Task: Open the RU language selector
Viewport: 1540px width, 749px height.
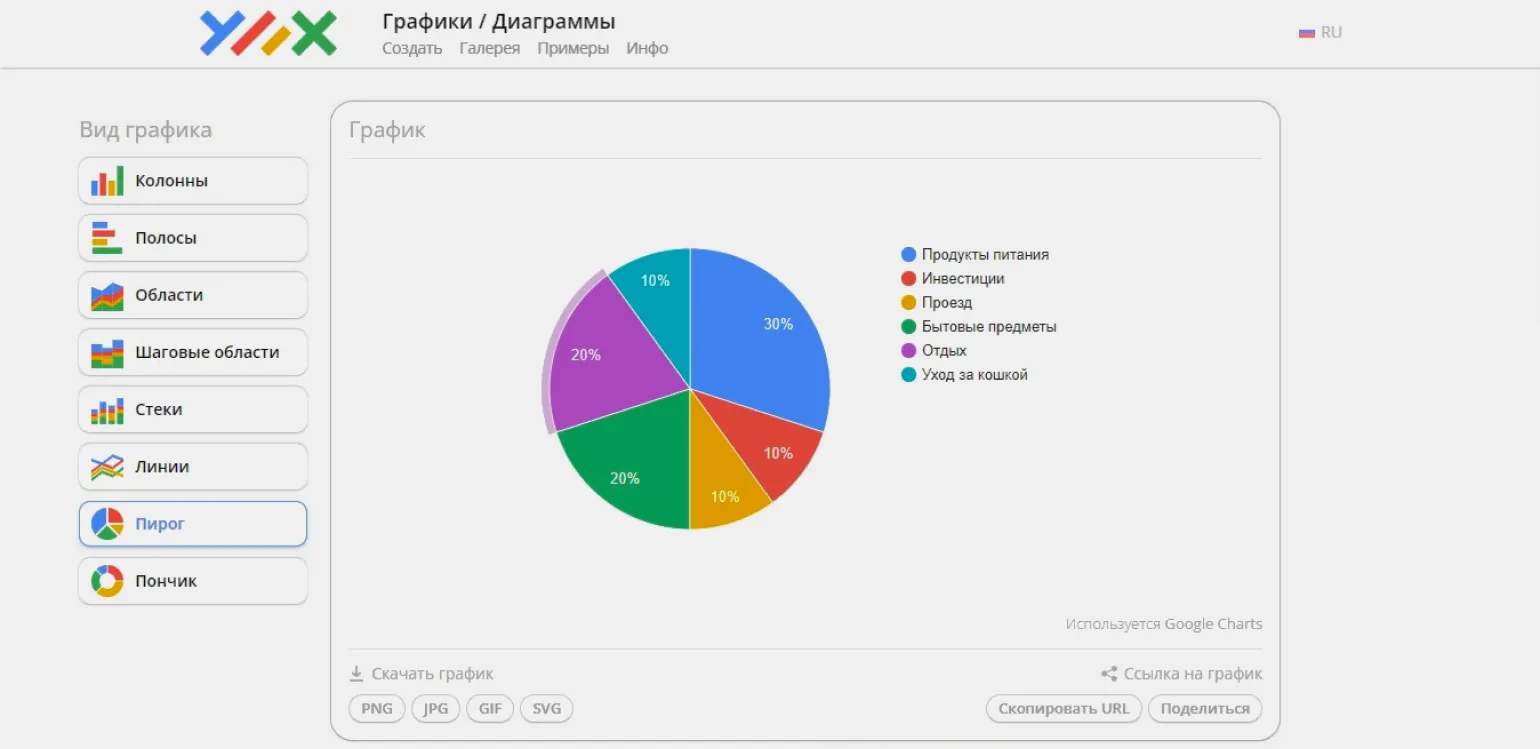Action: 1320,32
